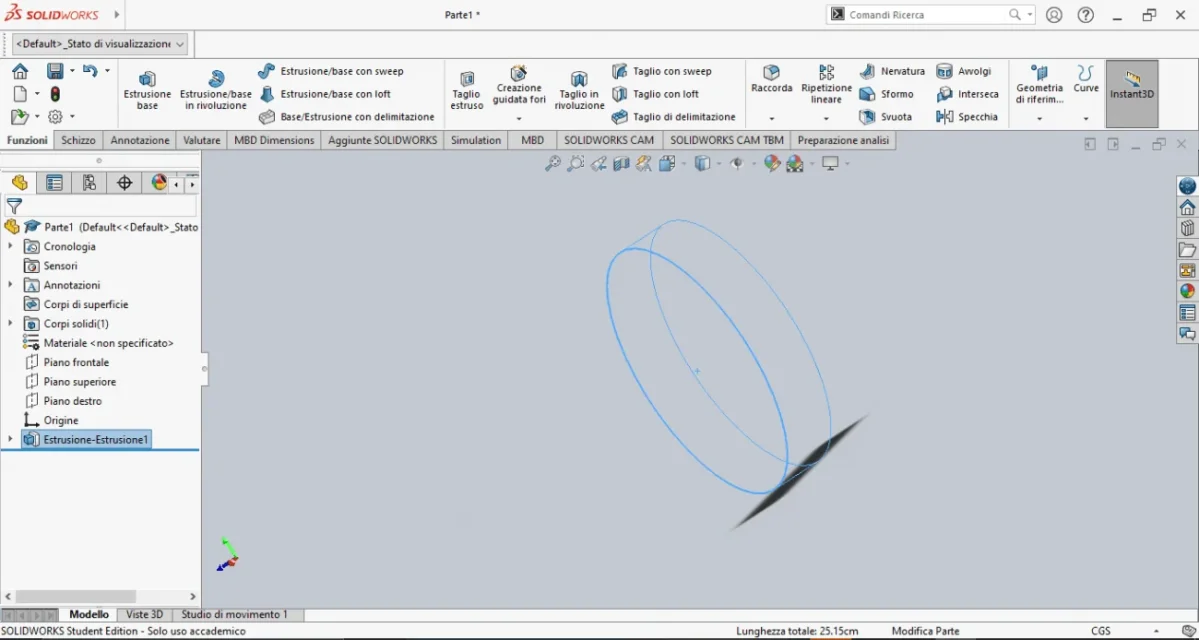
Task: Open the SOLIDWORKS CAM tab
Action: tap(609, 141)
